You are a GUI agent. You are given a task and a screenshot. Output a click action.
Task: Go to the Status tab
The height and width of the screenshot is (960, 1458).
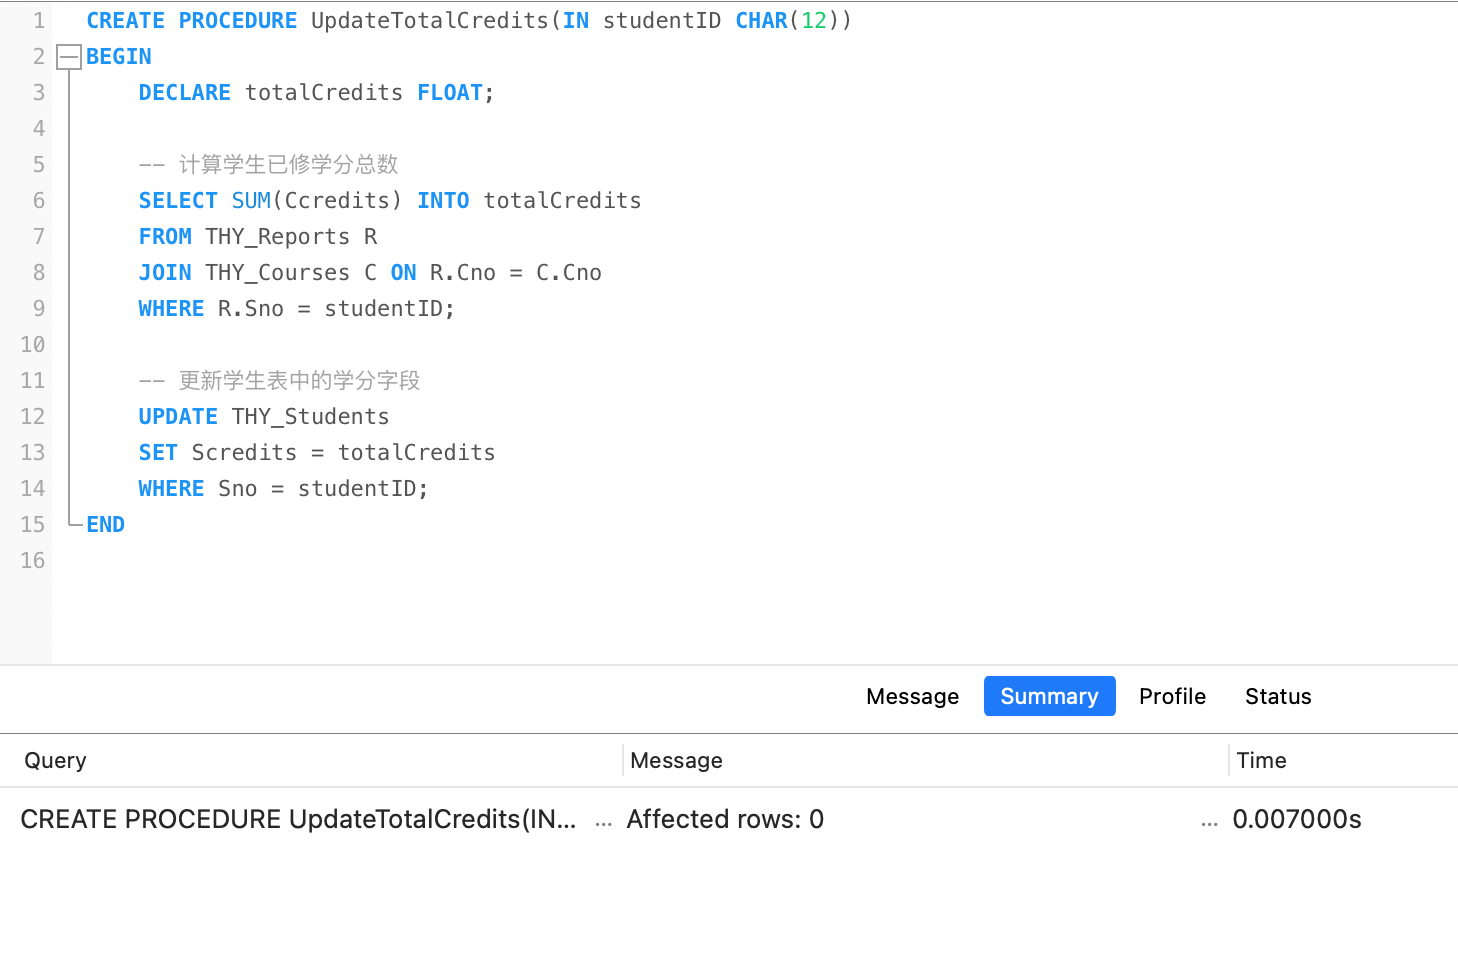tap(1277, 696)
